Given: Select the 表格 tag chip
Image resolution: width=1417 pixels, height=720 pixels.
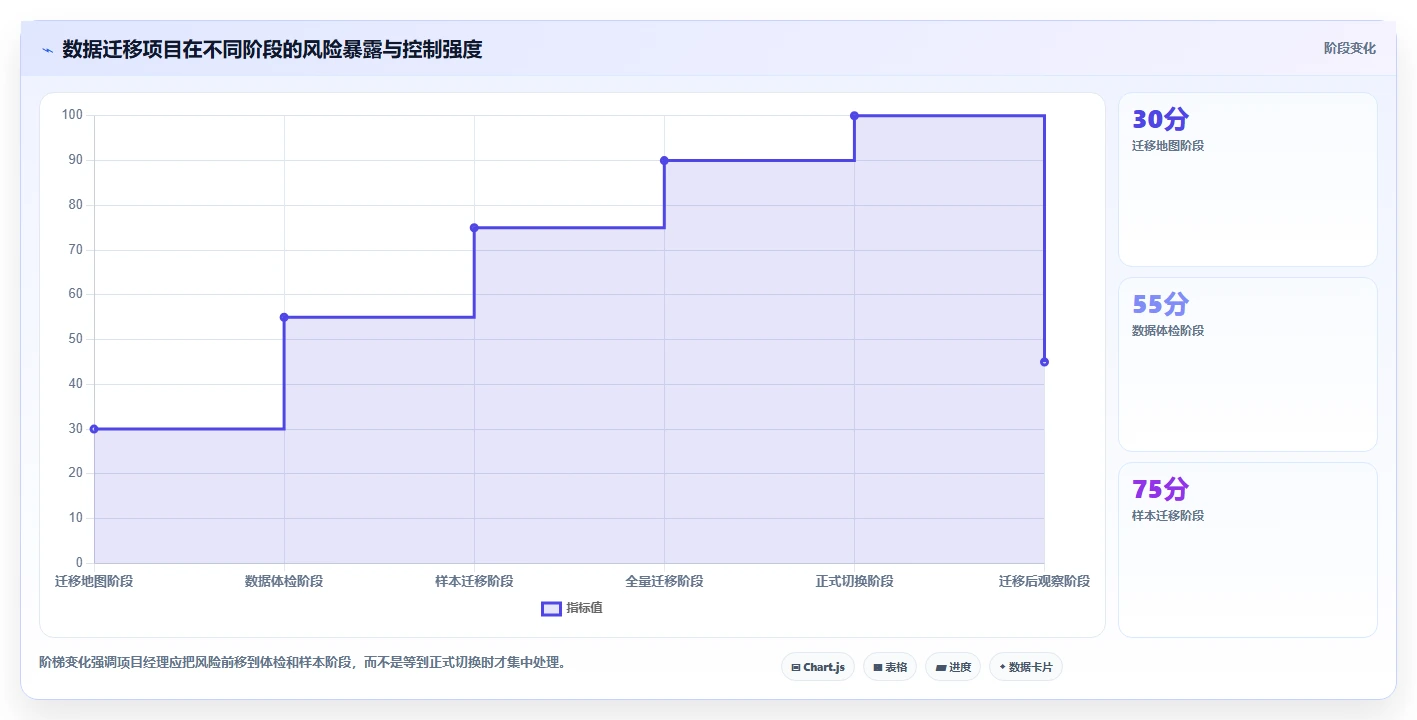Looking at the screenshot, I should pyautogui.click(x=889, y=667).
